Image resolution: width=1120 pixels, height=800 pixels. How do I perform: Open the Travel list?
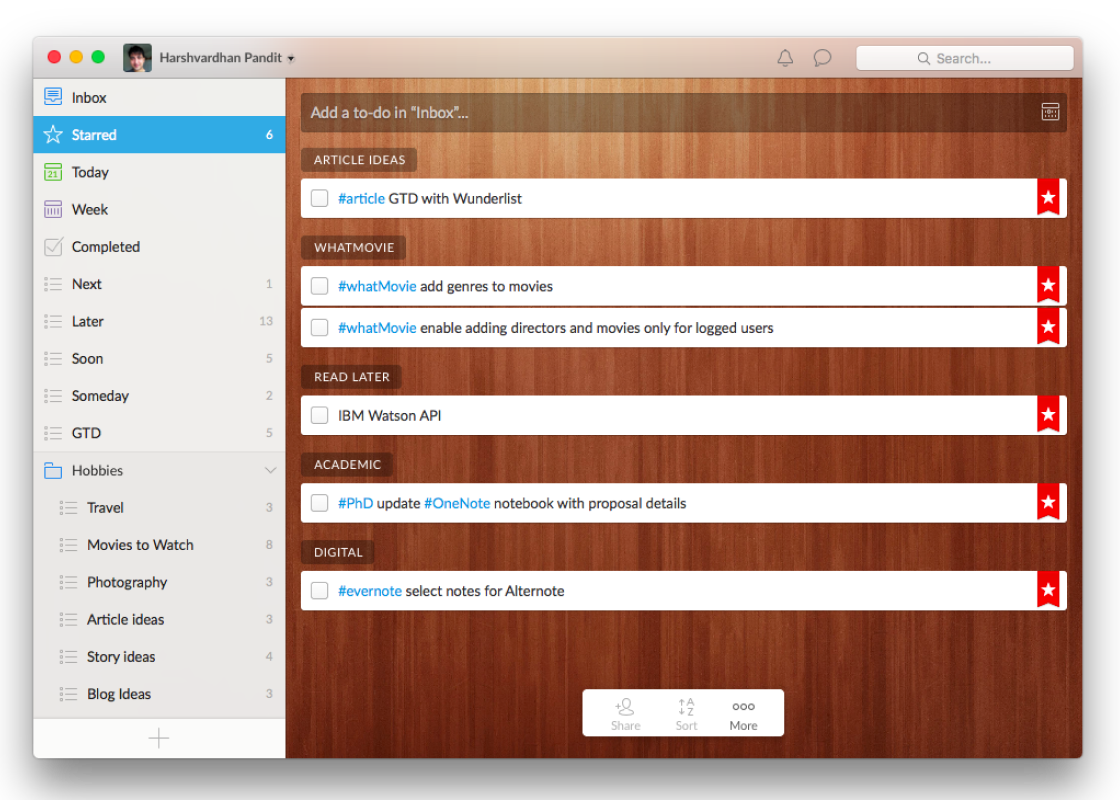pyautogui.click(x=159, y=508)
